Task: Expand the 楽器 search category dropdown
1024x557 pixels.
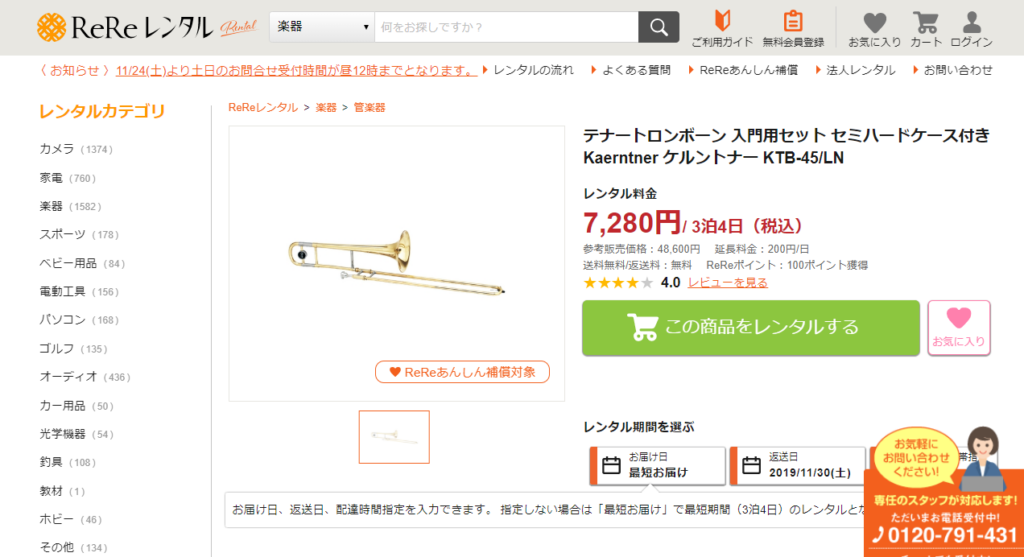Action: coord(322,27)
